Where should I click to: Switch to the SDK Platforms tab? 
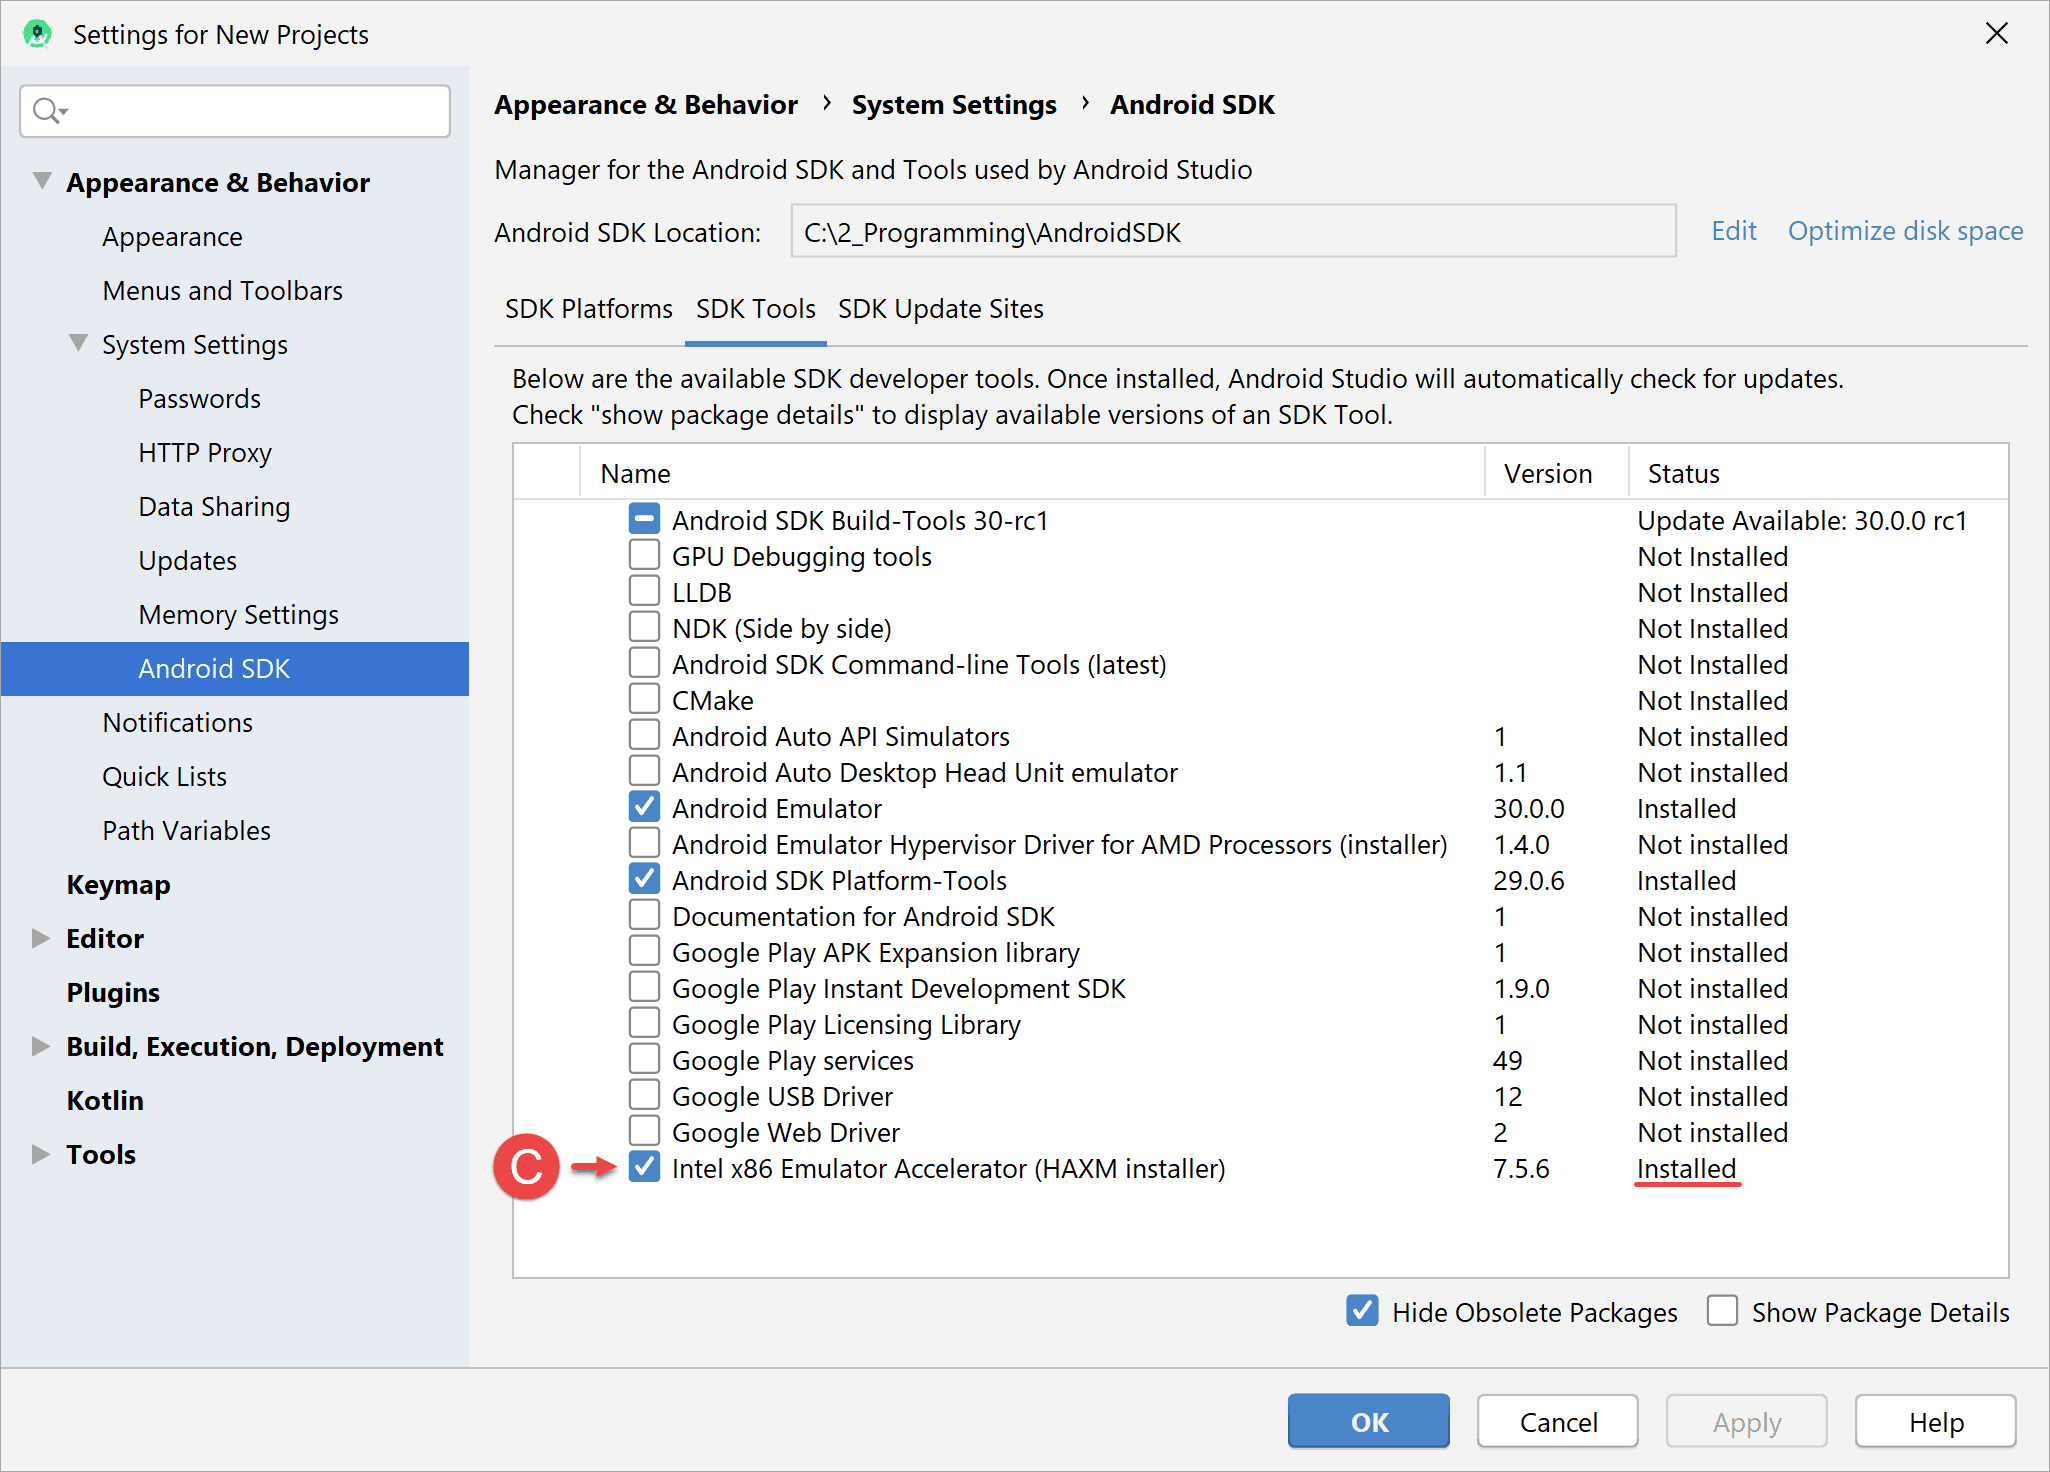pos(589,309)
